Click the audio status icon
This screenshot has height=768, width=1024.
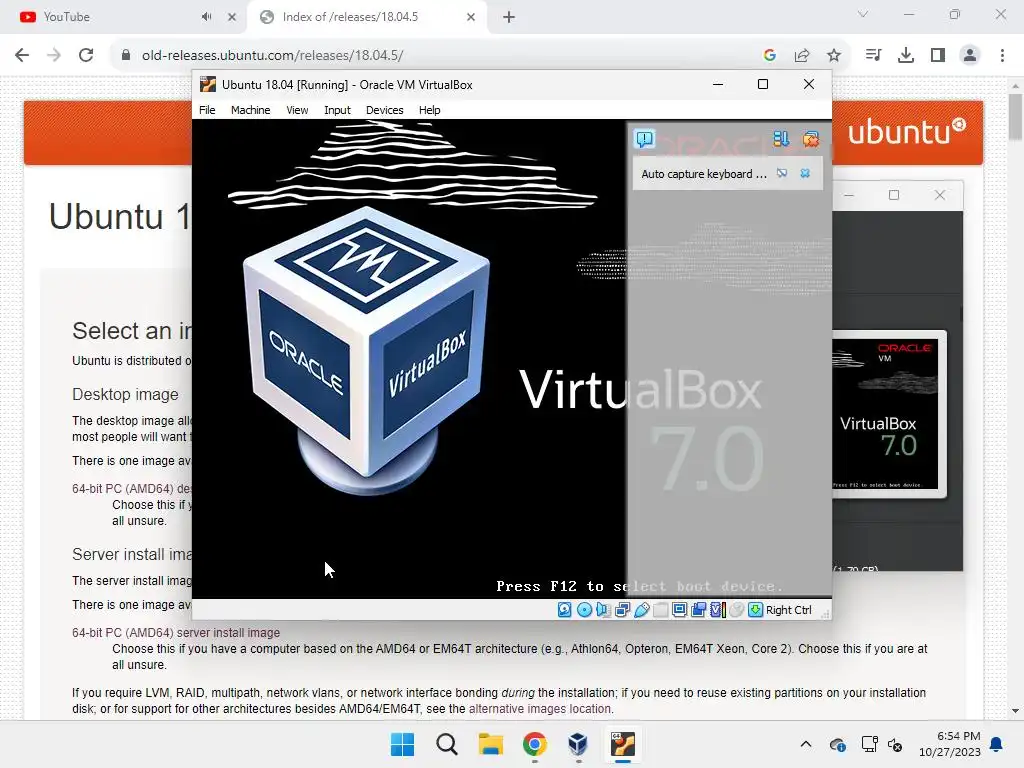pyautogui.click(x=603, y=609)
